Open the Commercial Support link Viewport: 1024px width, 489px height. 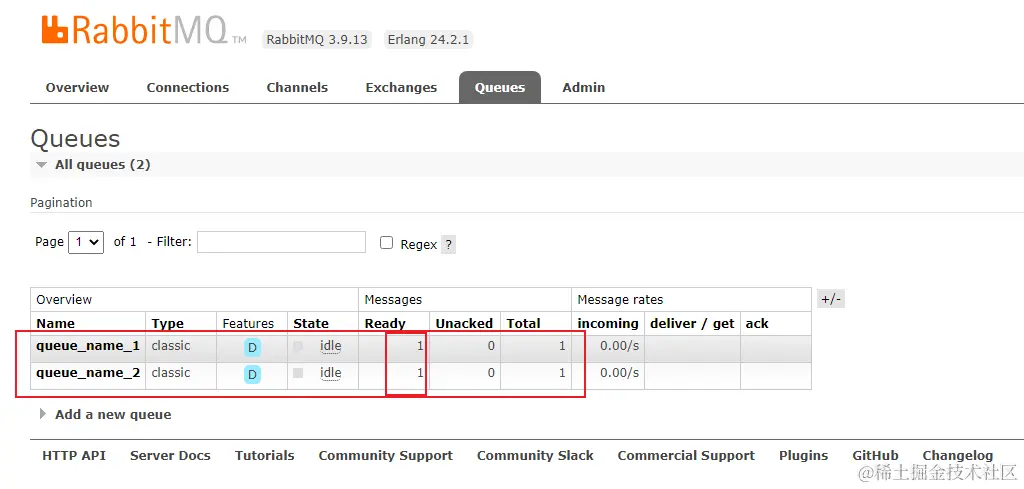(686, 456)
